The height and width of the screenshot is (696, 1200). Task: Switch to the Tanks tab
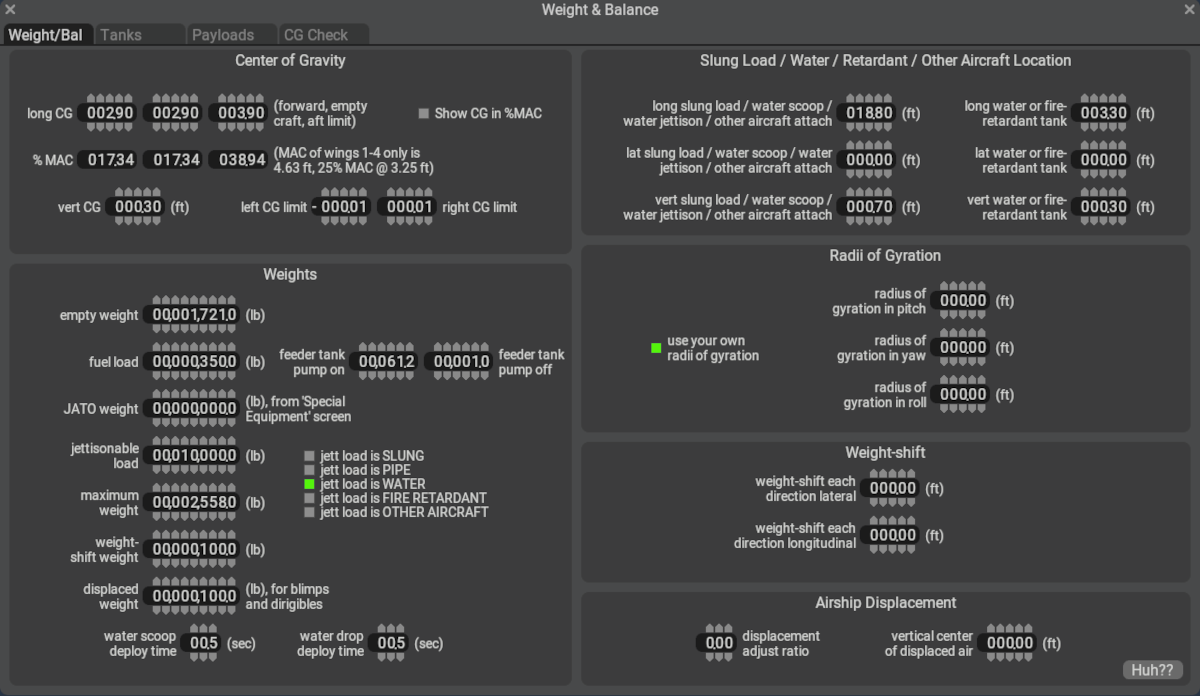pyautogui.click(x=121, y=35)
